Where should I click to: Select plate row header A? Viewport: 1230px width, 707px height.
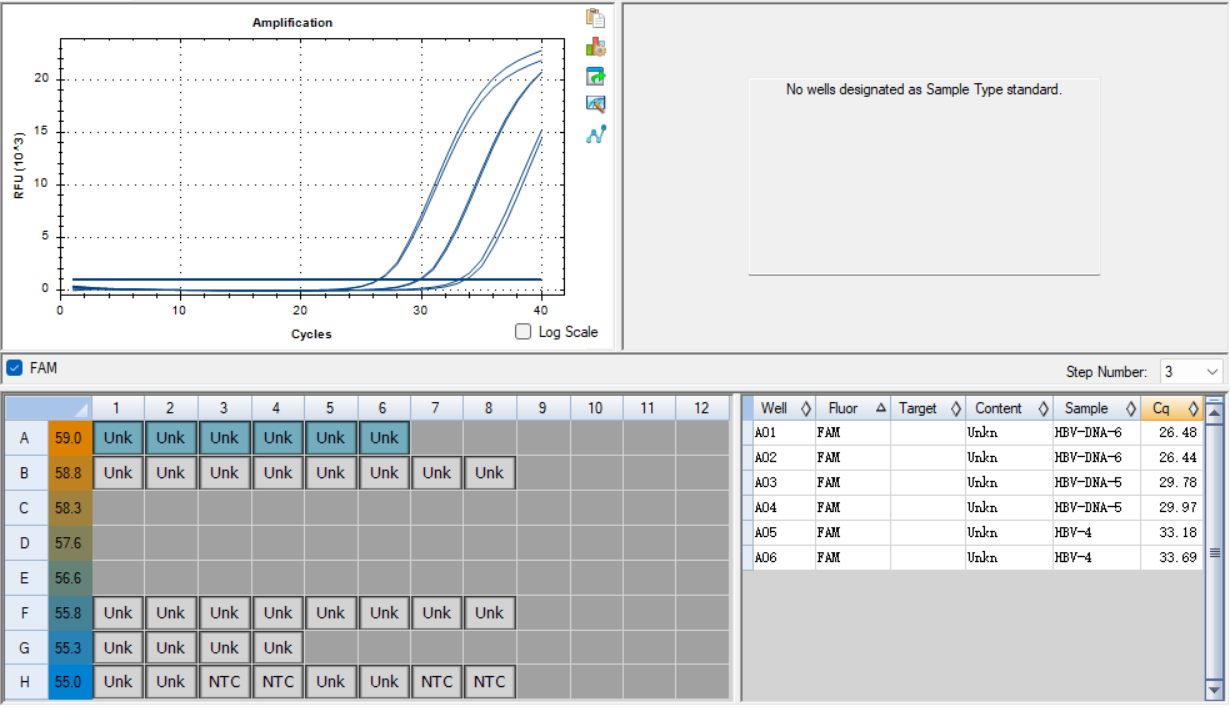click(x=25, y=438)
